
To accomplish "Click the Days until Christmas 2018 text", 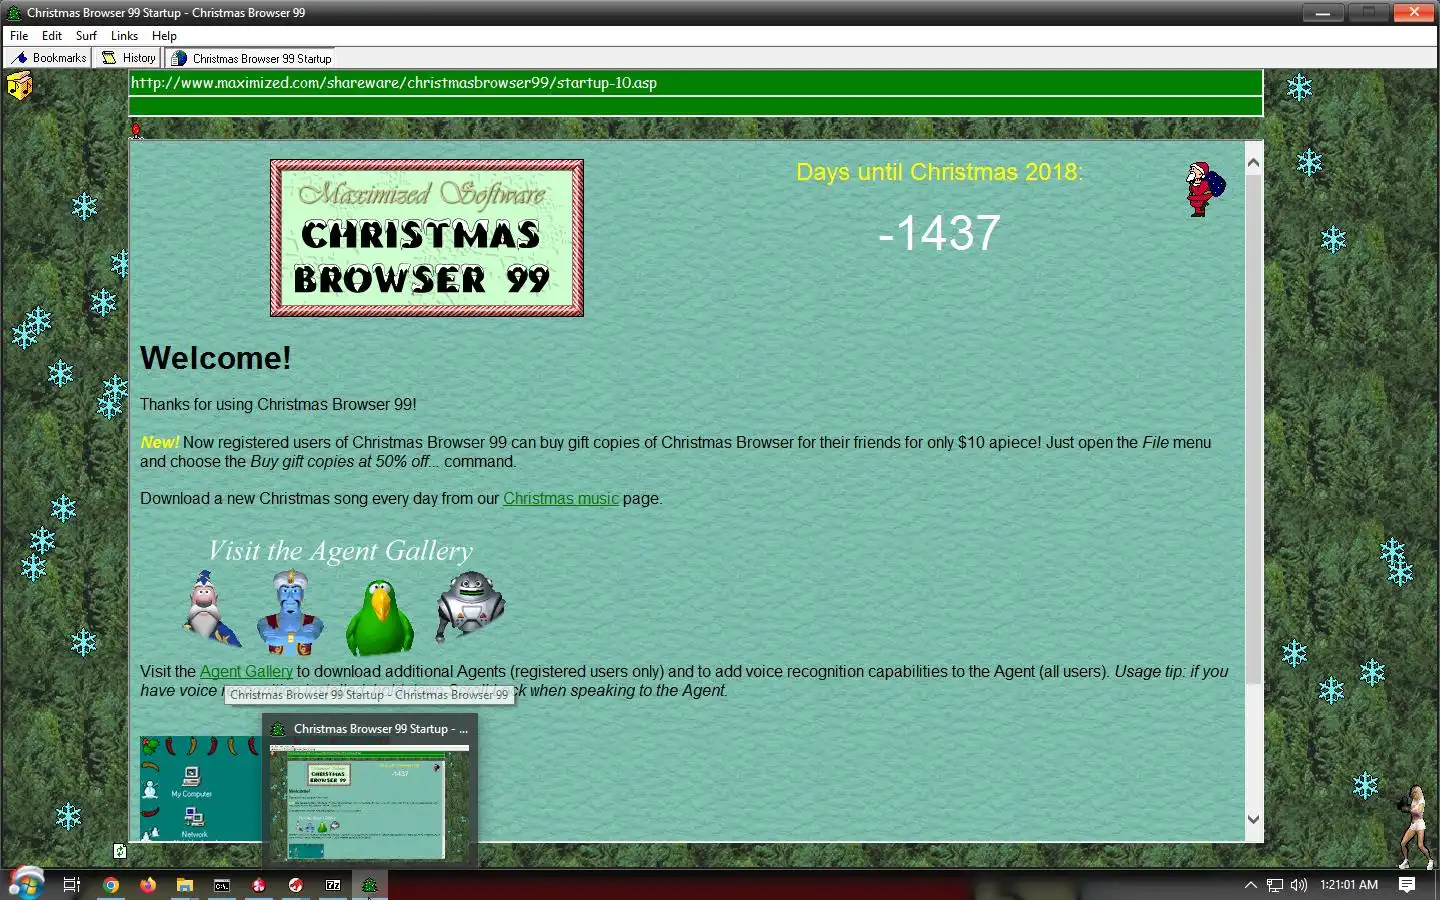I will click(x=939, y=172).
